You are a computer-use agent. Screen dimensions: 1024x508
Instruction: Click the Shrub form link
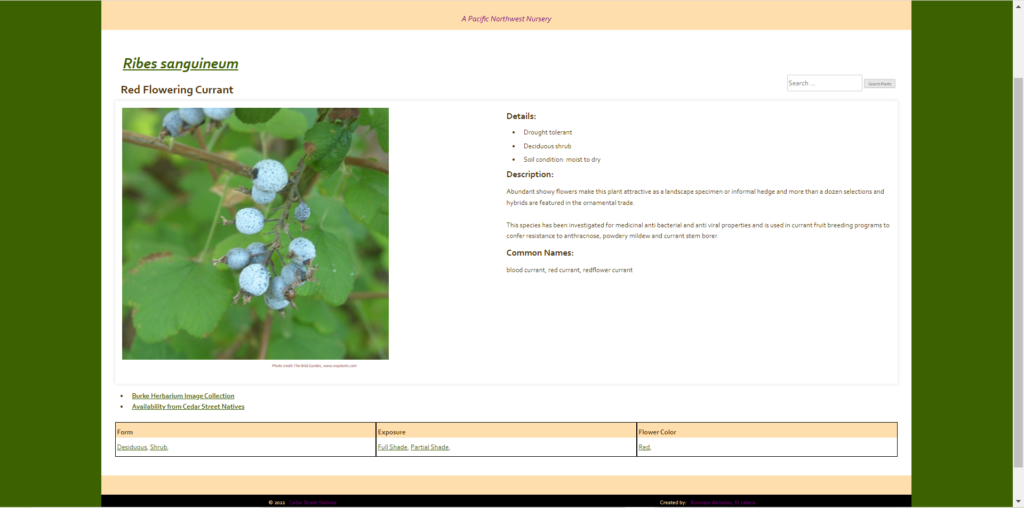click(x=159, y=447)
